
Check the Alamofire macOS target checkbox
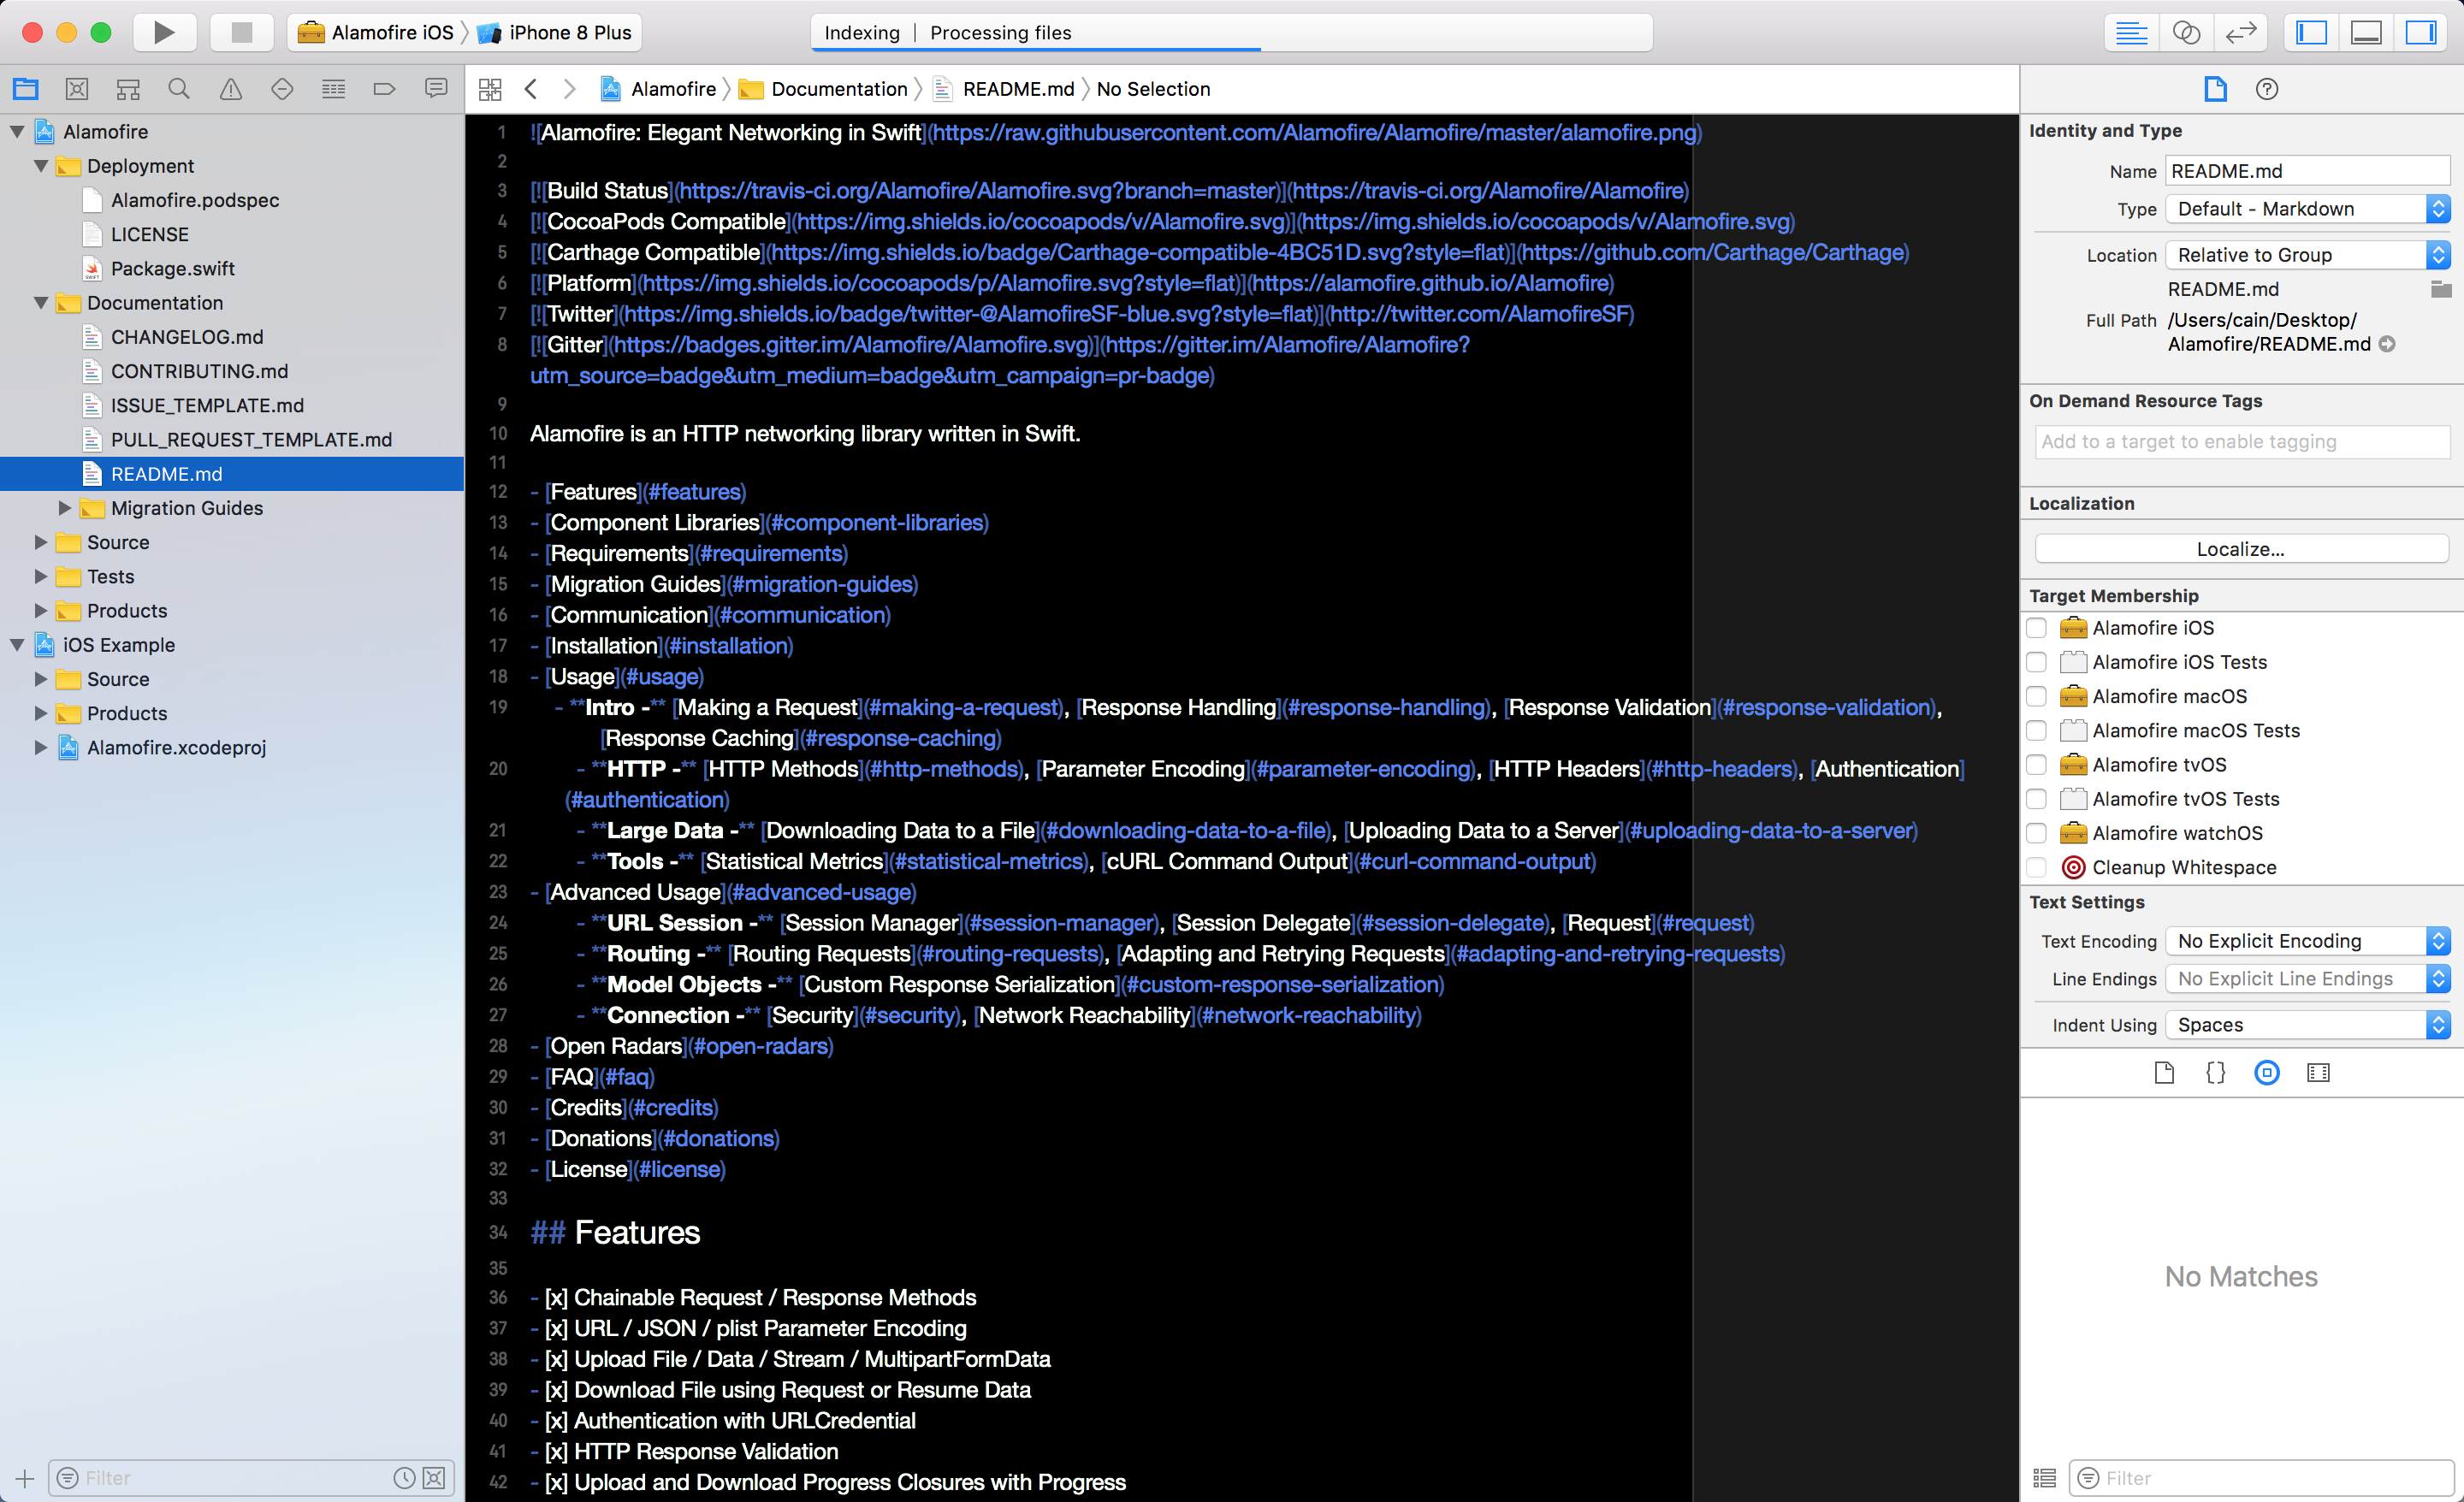click(x=2036, y=696)
